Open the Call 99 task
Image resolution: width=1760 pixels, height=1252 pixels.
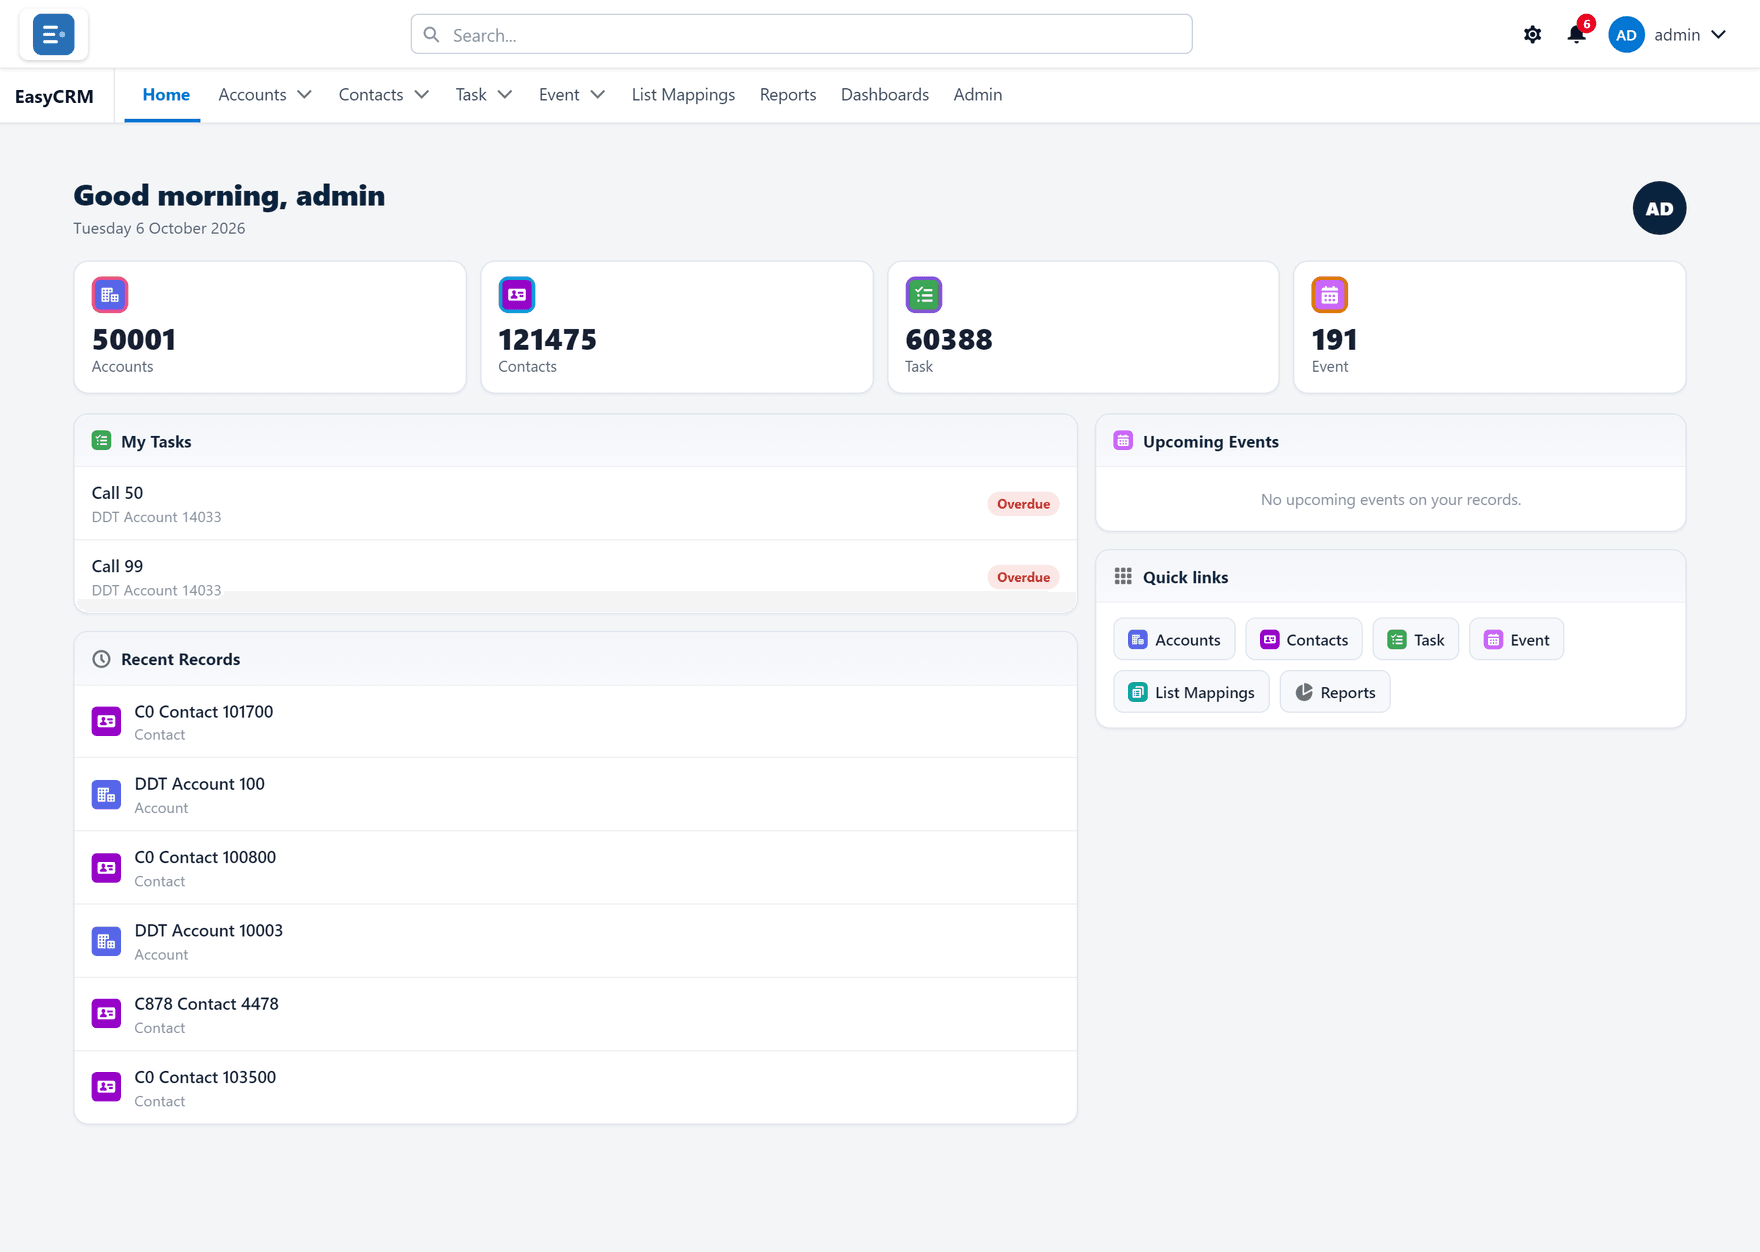pos(576,577)
